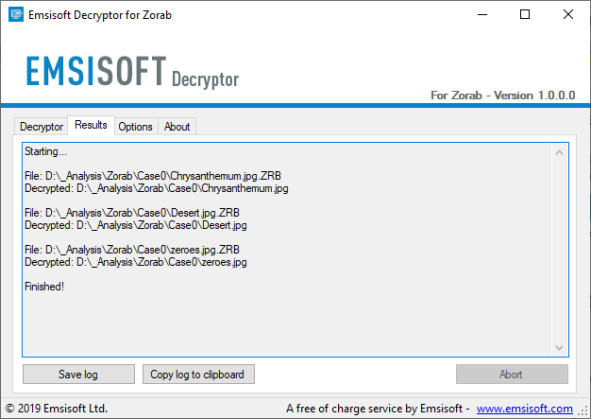Click the log scrollbar up arrow
This screenshot has height=419, width=591.
pyautogui.click(x=559, y=153)
